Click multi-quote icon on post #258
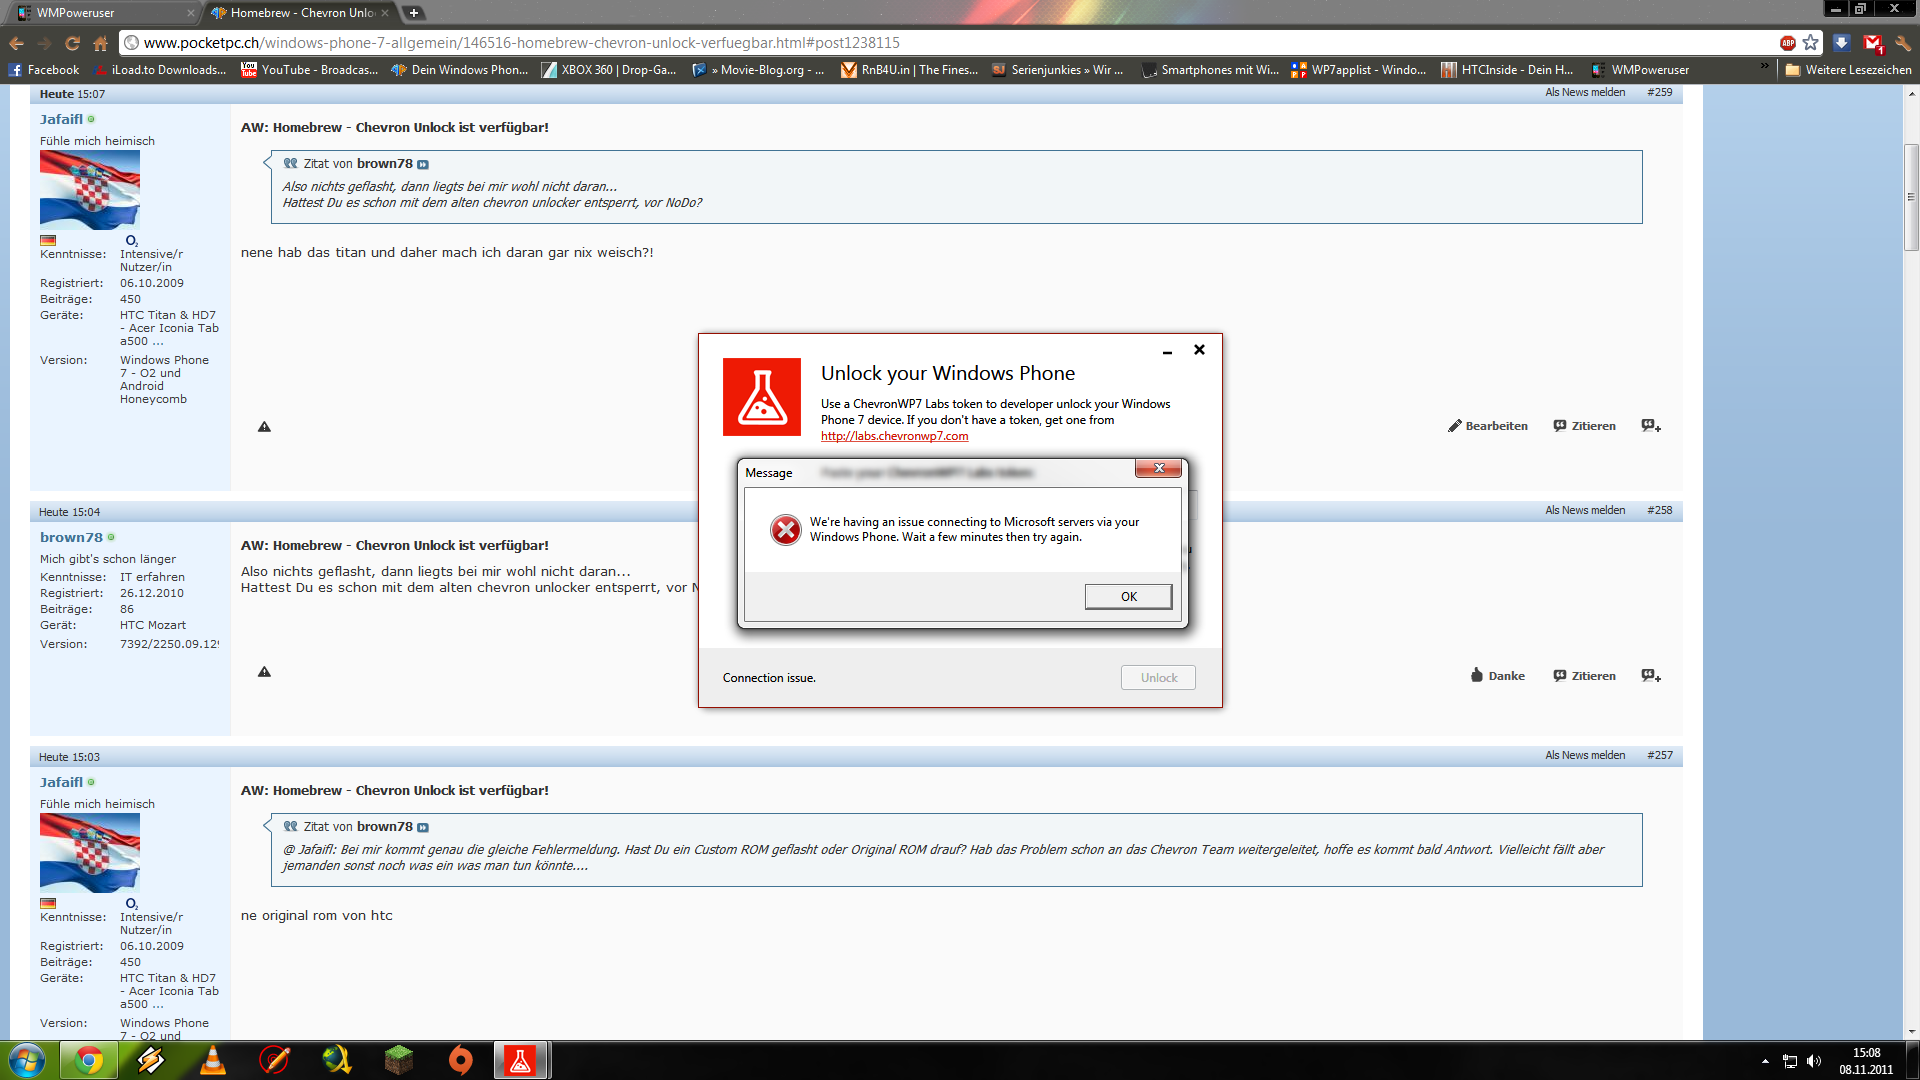The width and height of the screenshot is (1920, 1080). coord(1651,676)
